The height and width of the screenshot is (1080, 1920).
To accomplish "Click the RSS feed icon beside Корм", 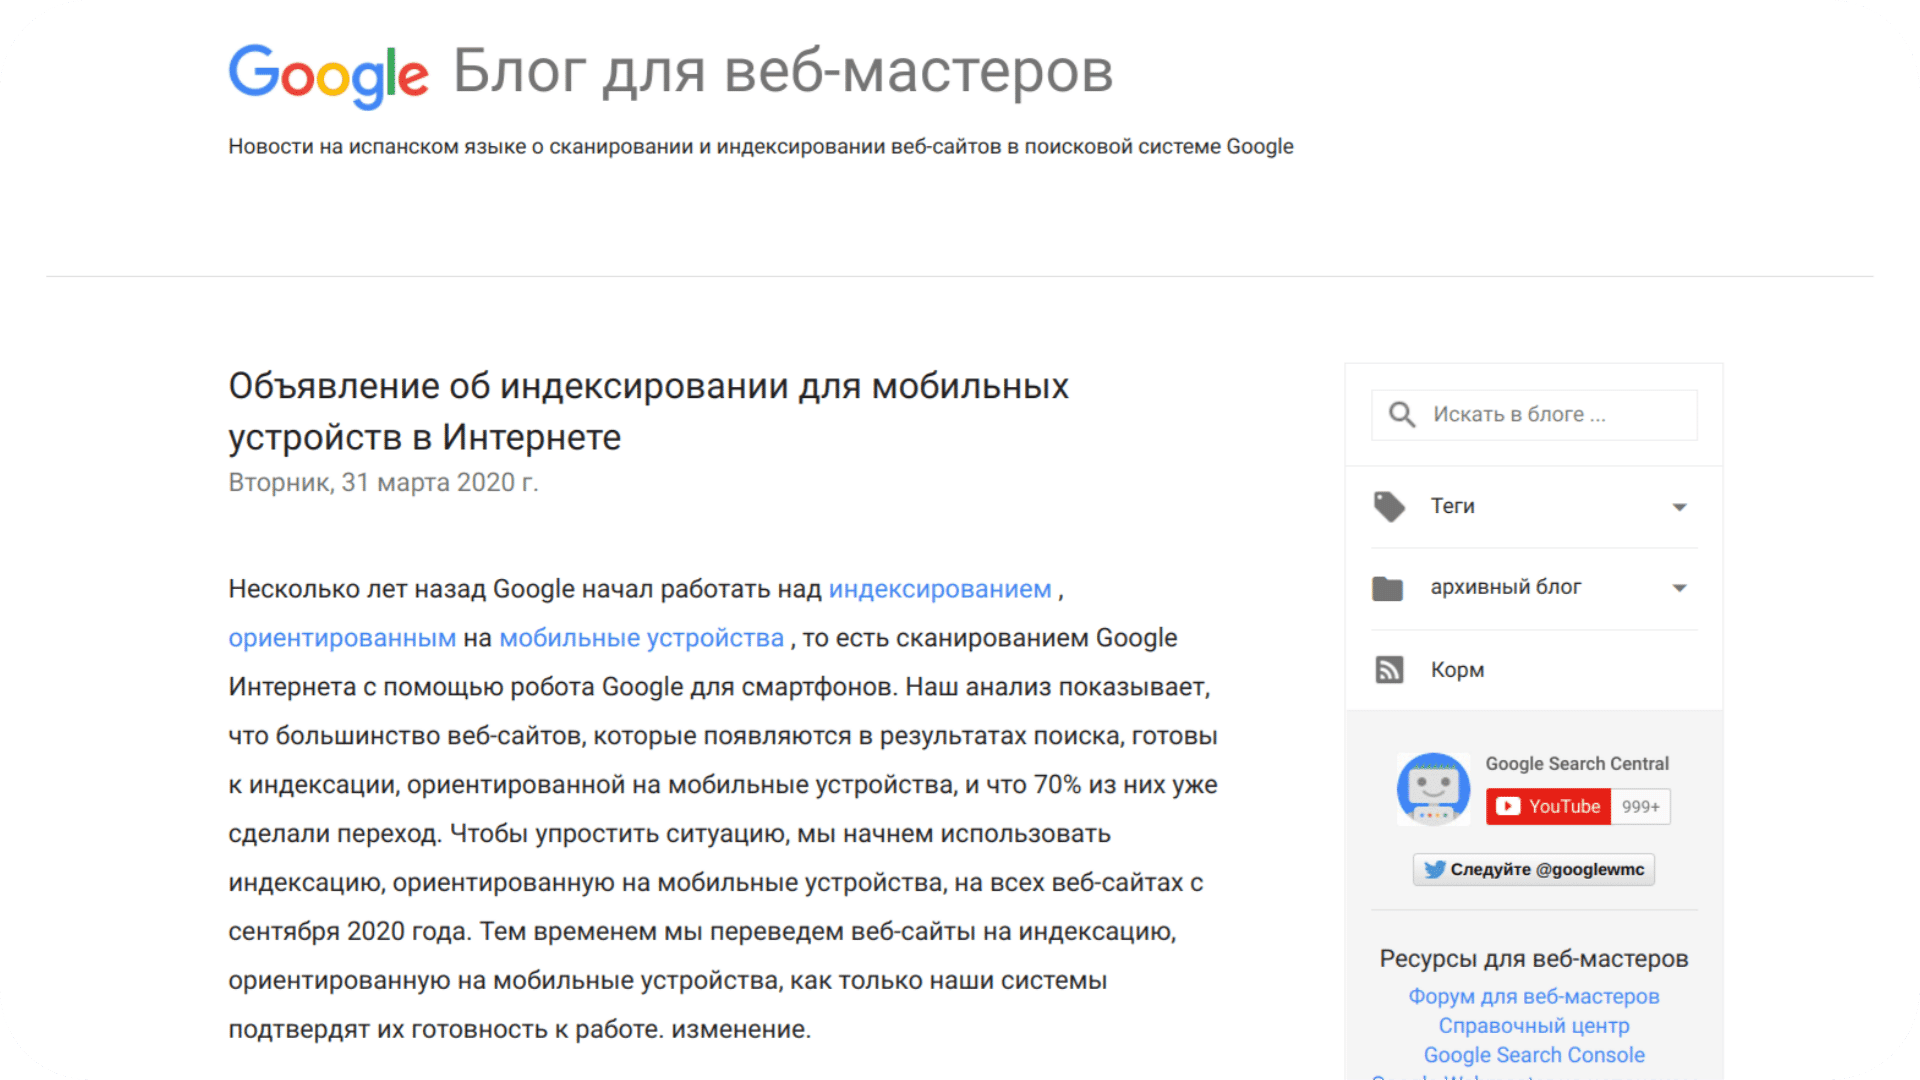I will coord(1389,670).
